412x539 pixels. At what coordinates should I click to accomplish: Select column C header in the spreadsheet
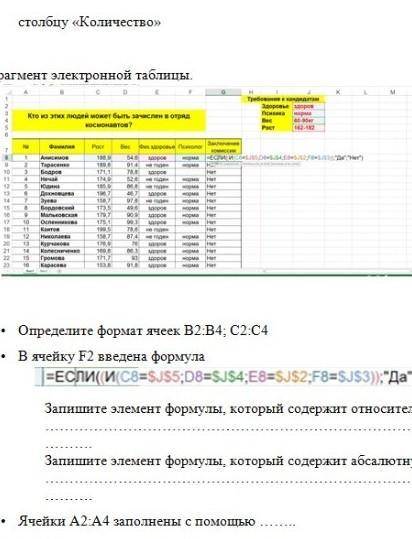click(98, 92)
